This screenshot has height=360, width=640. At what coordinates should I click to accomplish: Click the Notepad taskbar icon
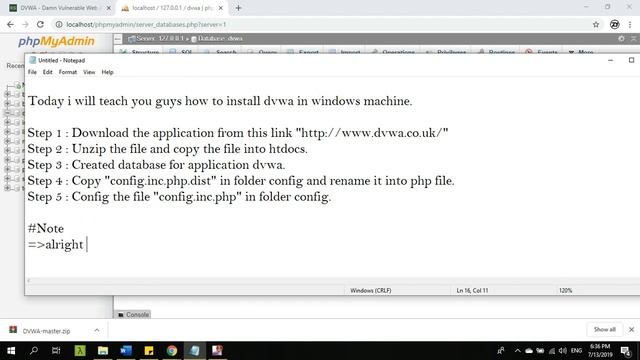pos(195,351)
